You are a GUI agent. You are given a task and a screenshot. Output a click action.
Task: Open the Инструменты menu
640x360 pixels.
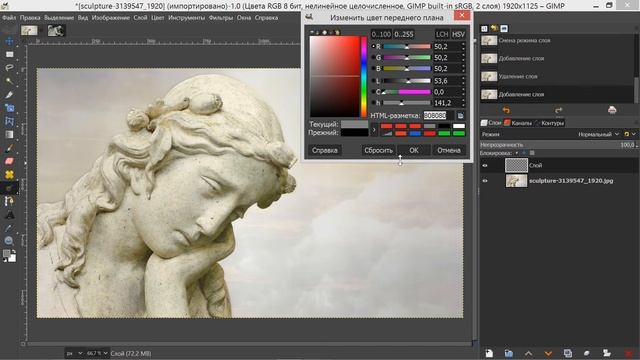tap(187, 18)
